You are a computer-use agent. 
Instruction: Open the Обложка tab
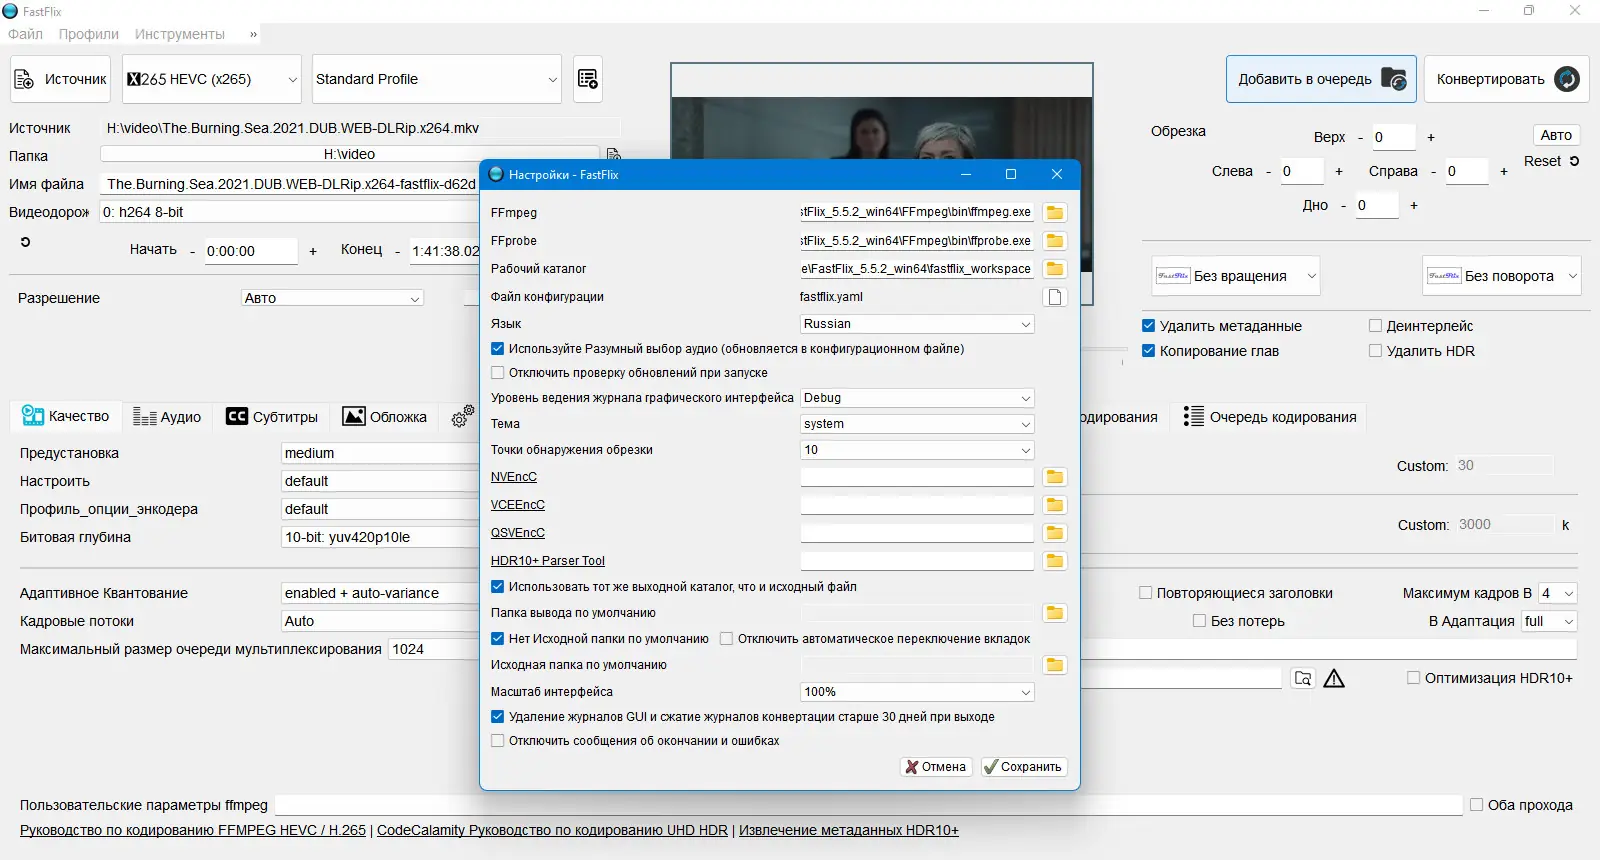385,417
